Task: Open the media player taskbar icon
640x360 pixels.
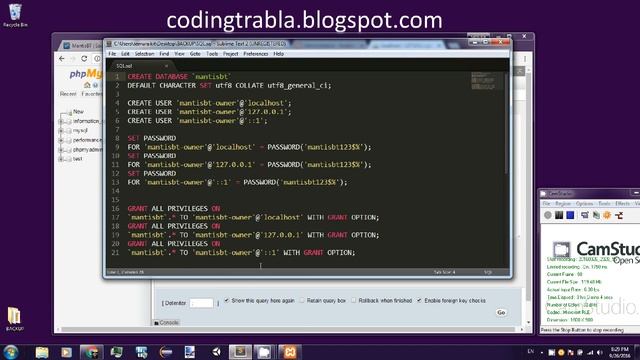Action: point(66,352)
